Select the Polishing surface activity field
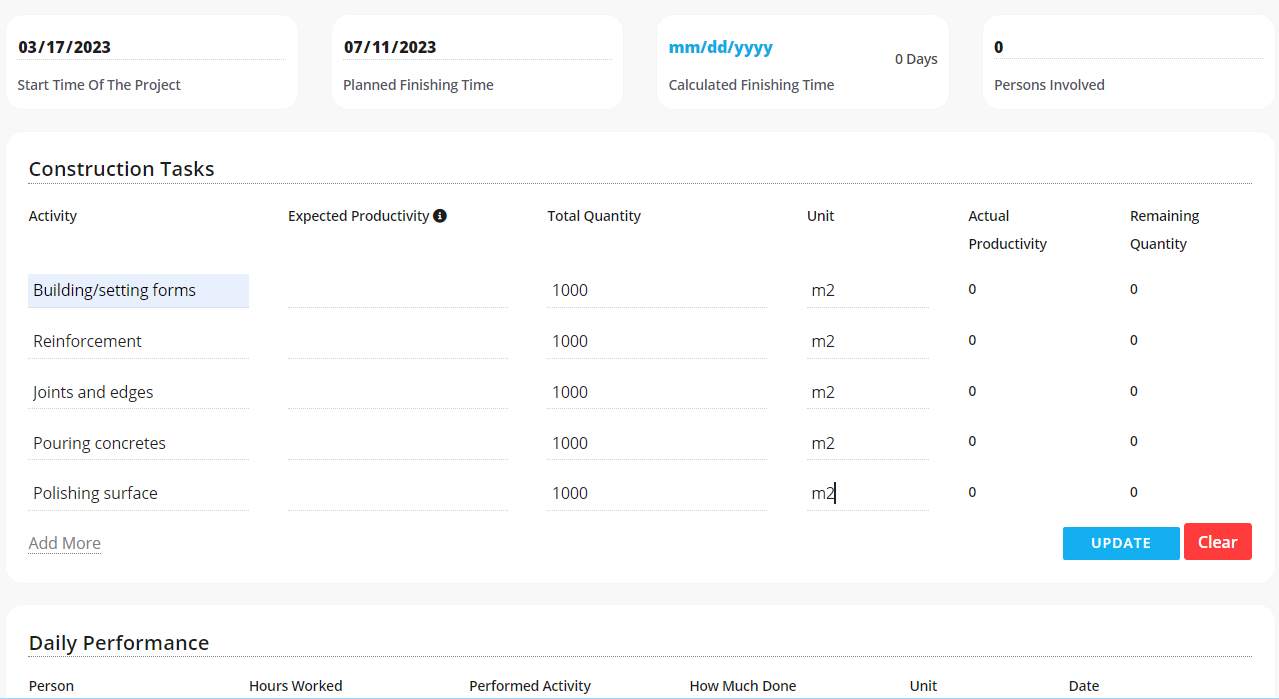Screen dimensions: 1279x699 pos(138,494)
